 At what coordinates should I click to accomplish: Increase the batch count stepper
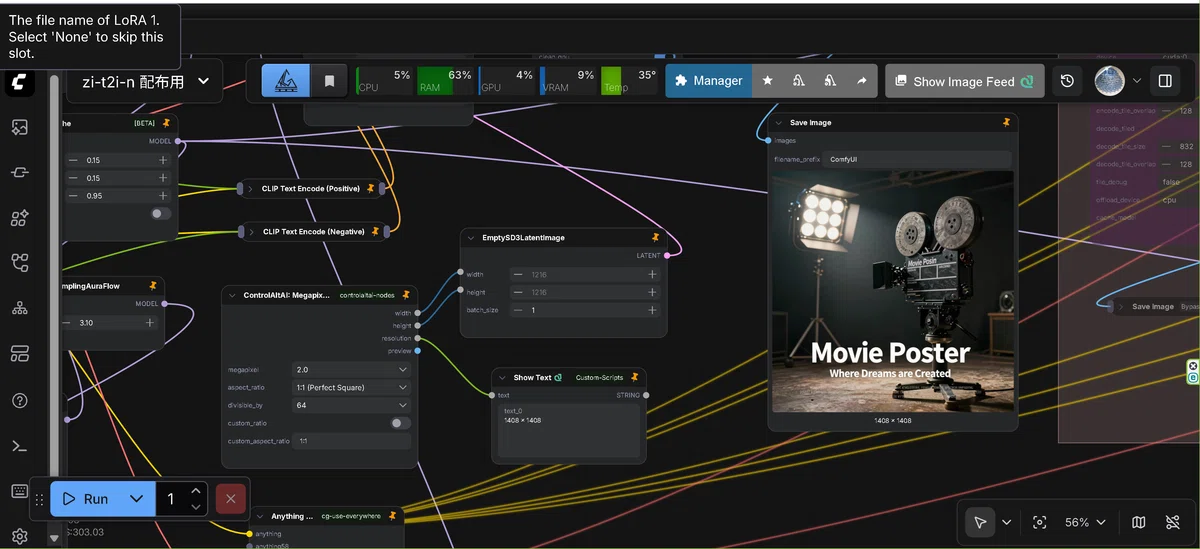point(196,490)
